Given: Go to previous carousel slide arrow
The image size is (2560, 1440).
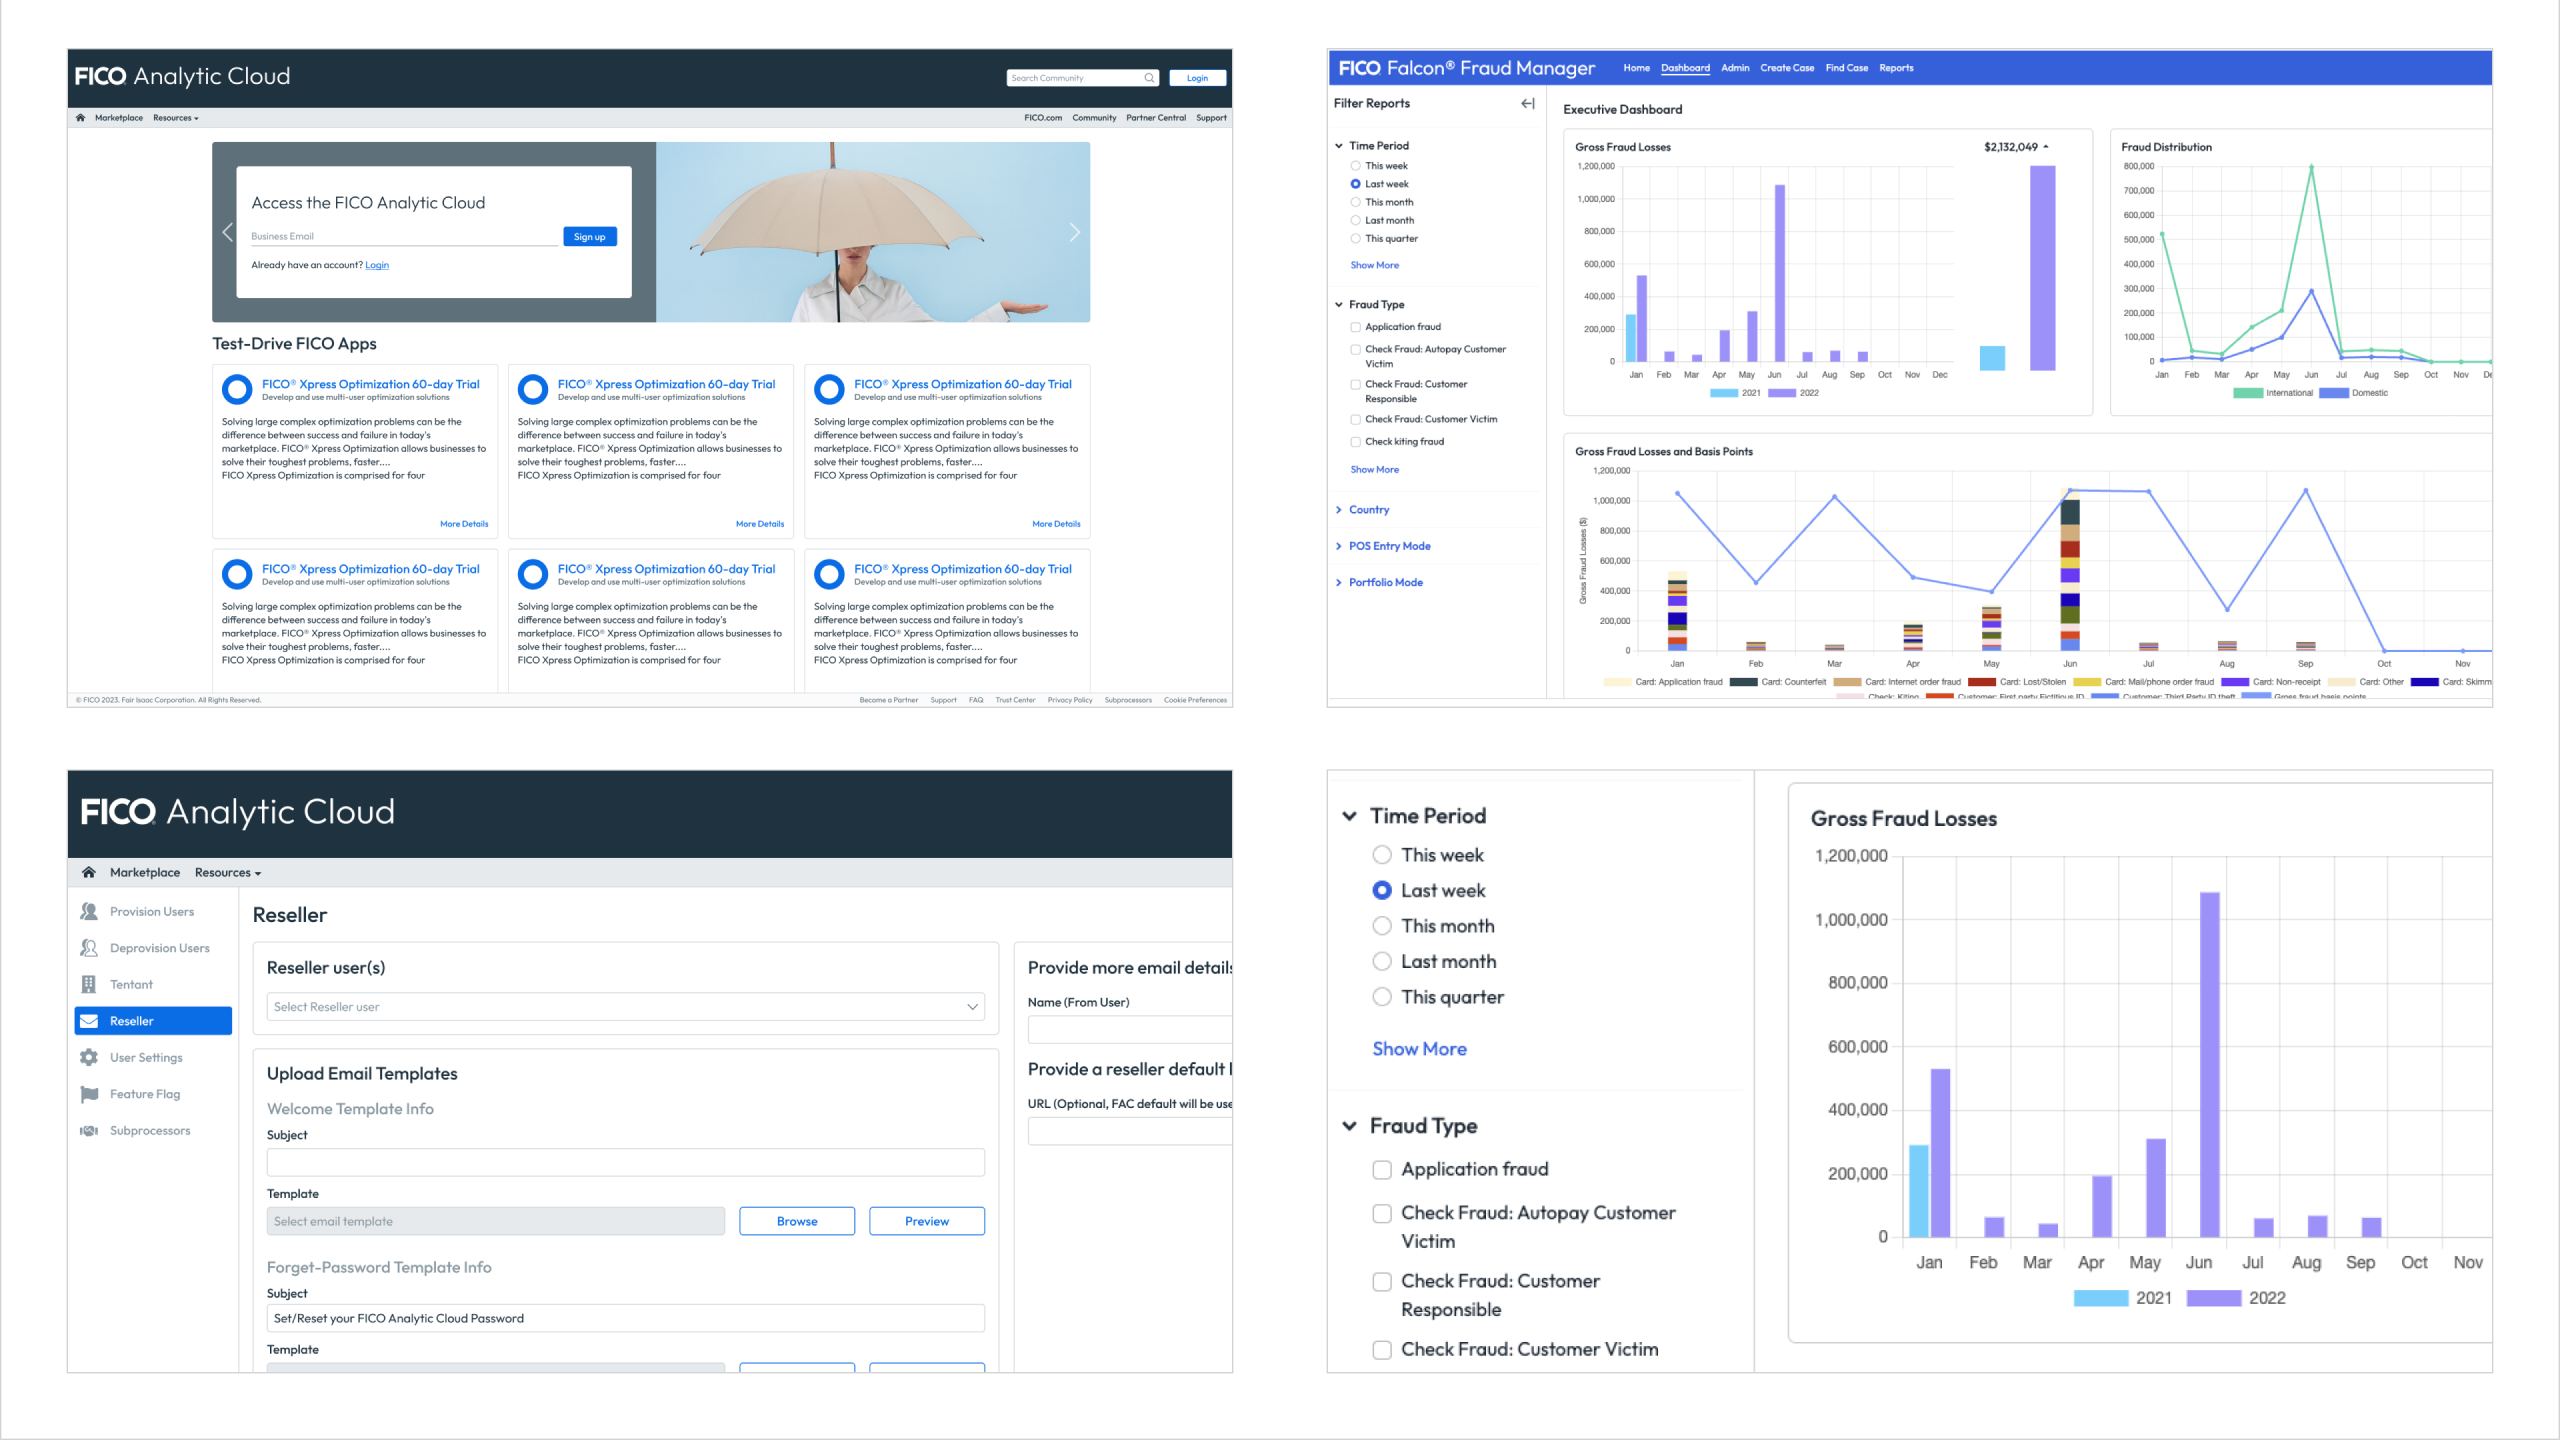Looking at the screenshot, I should pos(227,232).
